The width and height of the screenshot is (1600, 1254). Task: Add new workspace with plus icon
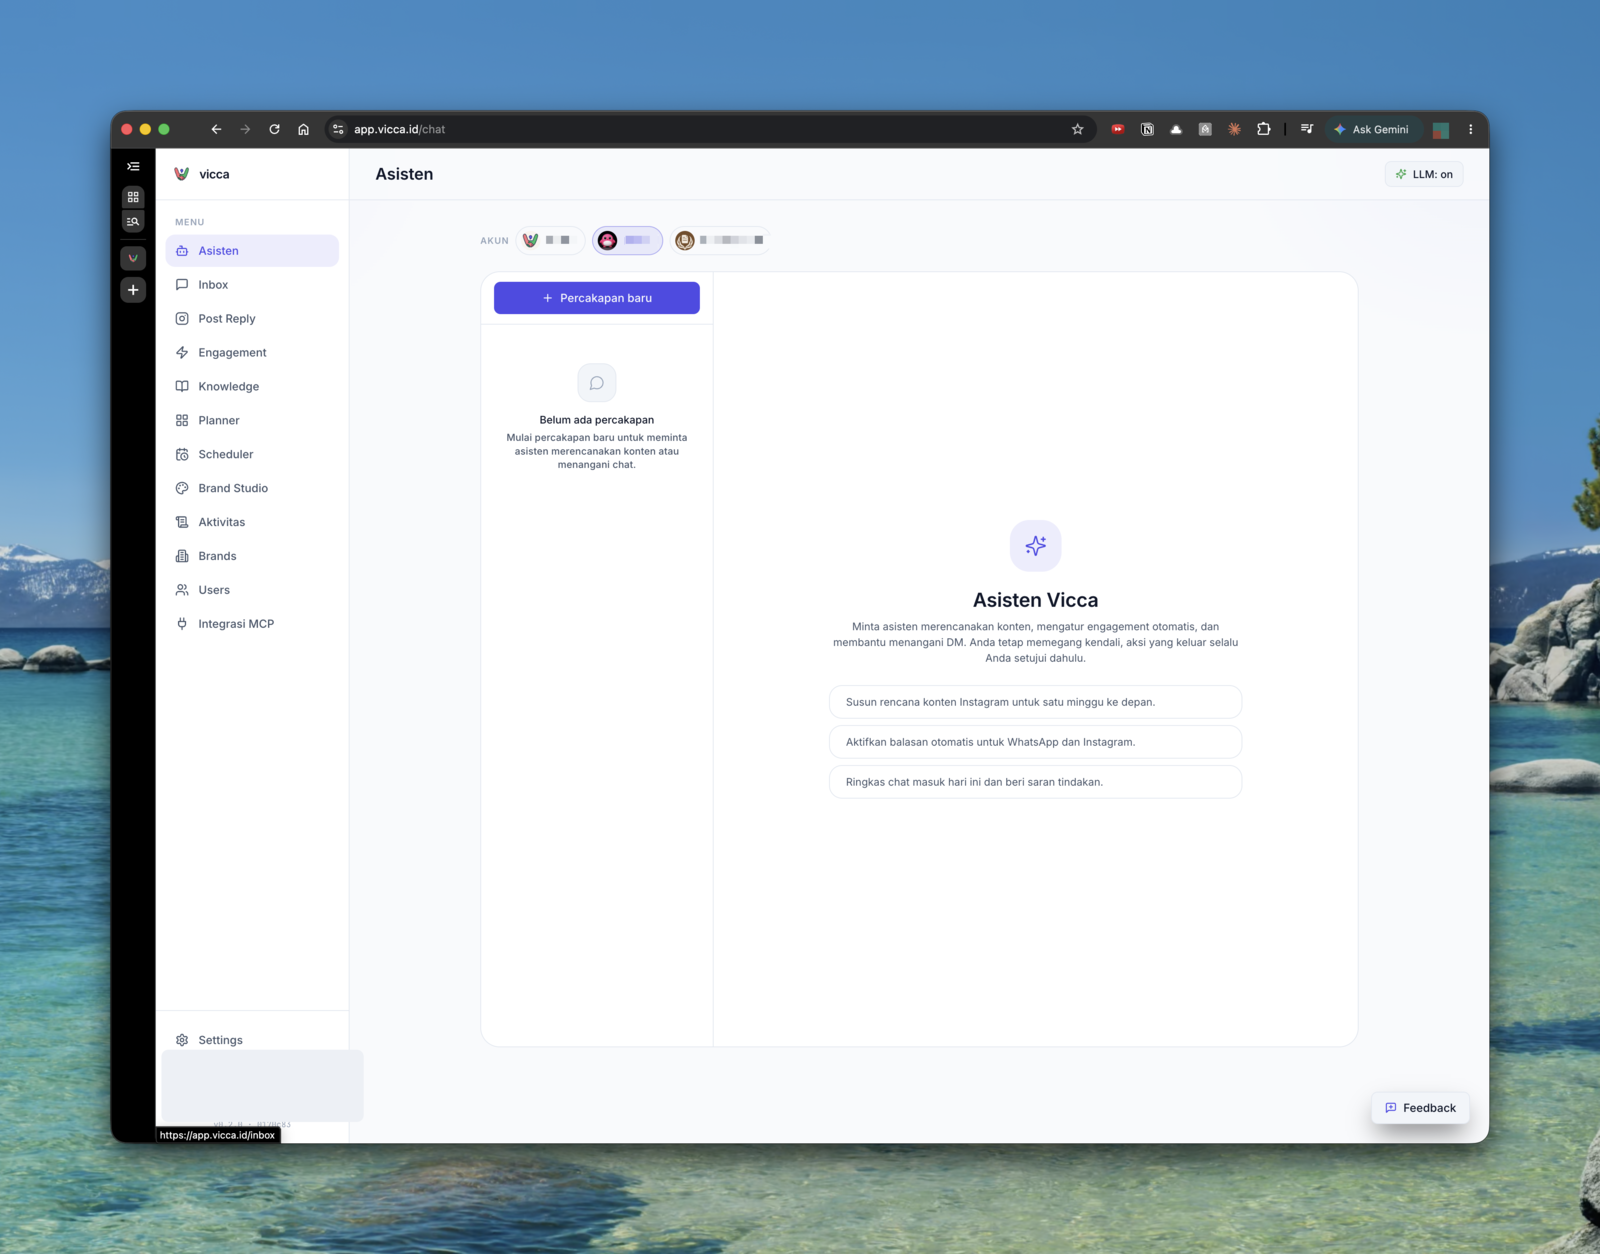[133, 290]
